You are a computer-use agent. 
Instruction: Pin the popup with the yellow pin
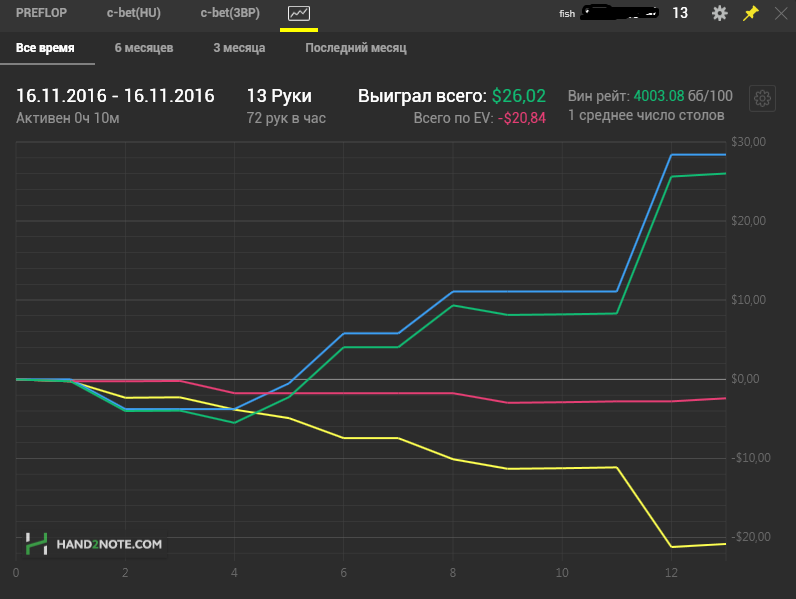tap(750, 13)
